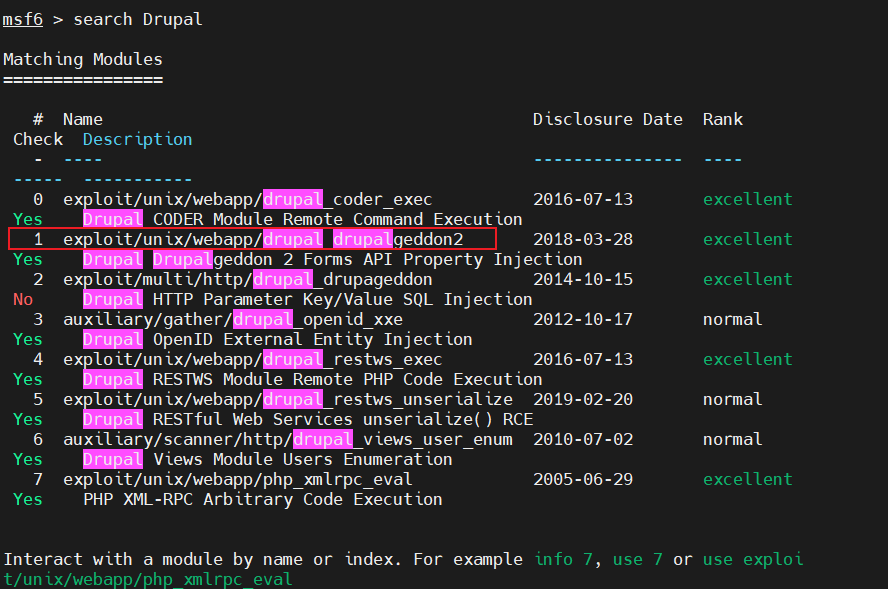Click the blue 'Description' column header

click(x=137, y=139)
